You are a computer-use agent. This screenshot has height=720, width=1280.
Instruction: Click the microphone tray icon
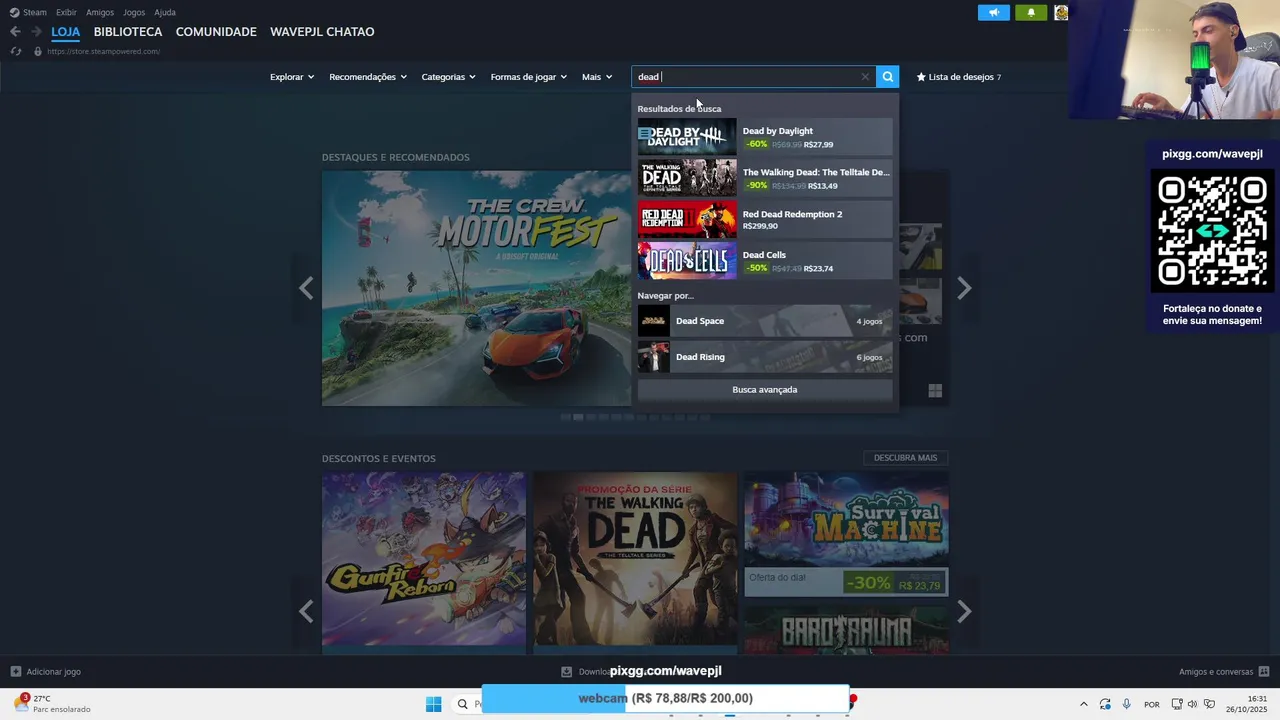pyautogui.click(x=1127, y=704)
